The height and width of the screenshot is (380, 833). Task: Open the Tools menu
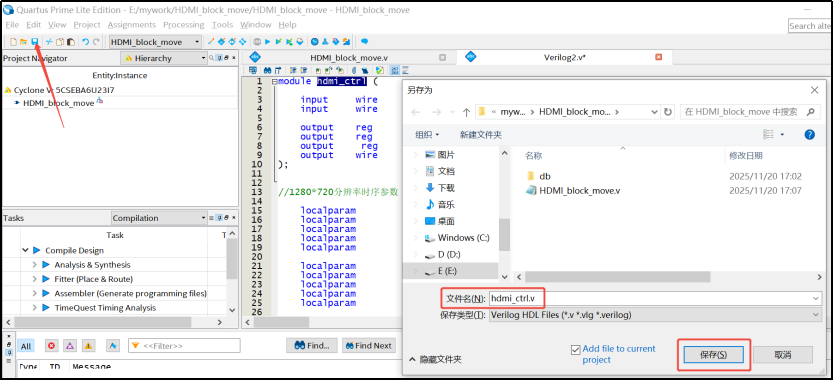(222, 24)
